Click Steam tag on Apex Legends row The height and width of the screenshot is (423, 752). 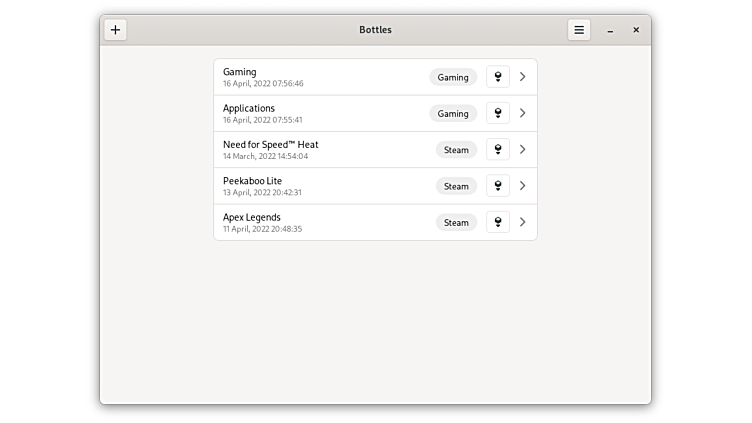point(456,222)
